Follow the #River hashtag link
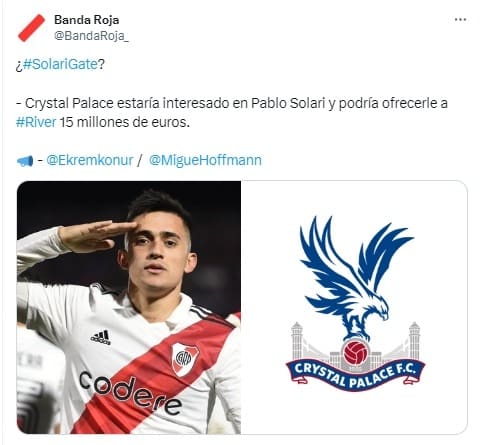 pyautogui.click(x=36, y=122)
